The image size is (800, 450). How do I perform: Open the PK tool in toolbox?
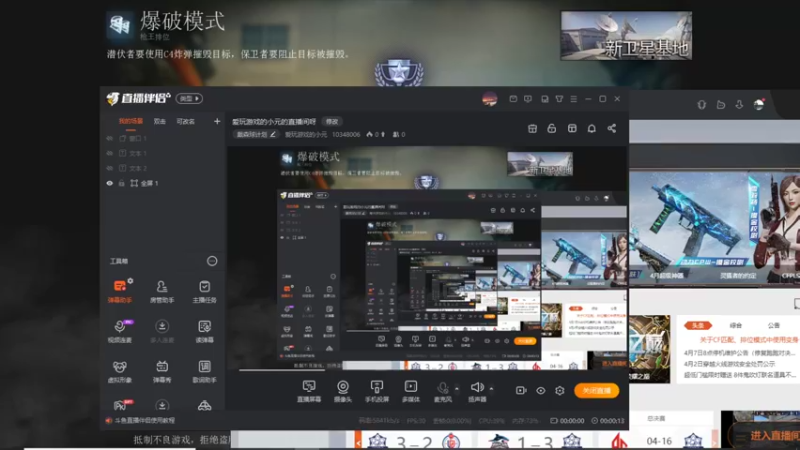(121, 405)
